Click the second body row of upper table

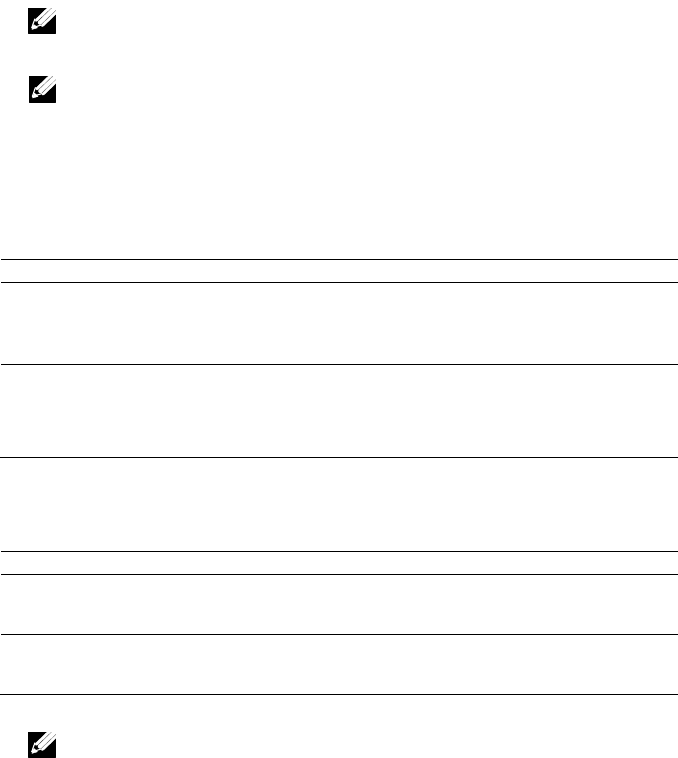[339, 411]
